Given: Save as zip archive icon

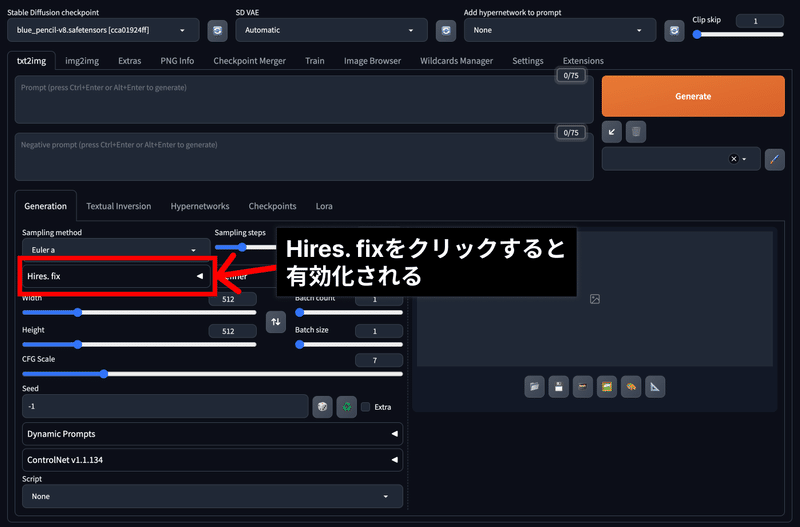Looking at the screenshot, I should point(583,387).
